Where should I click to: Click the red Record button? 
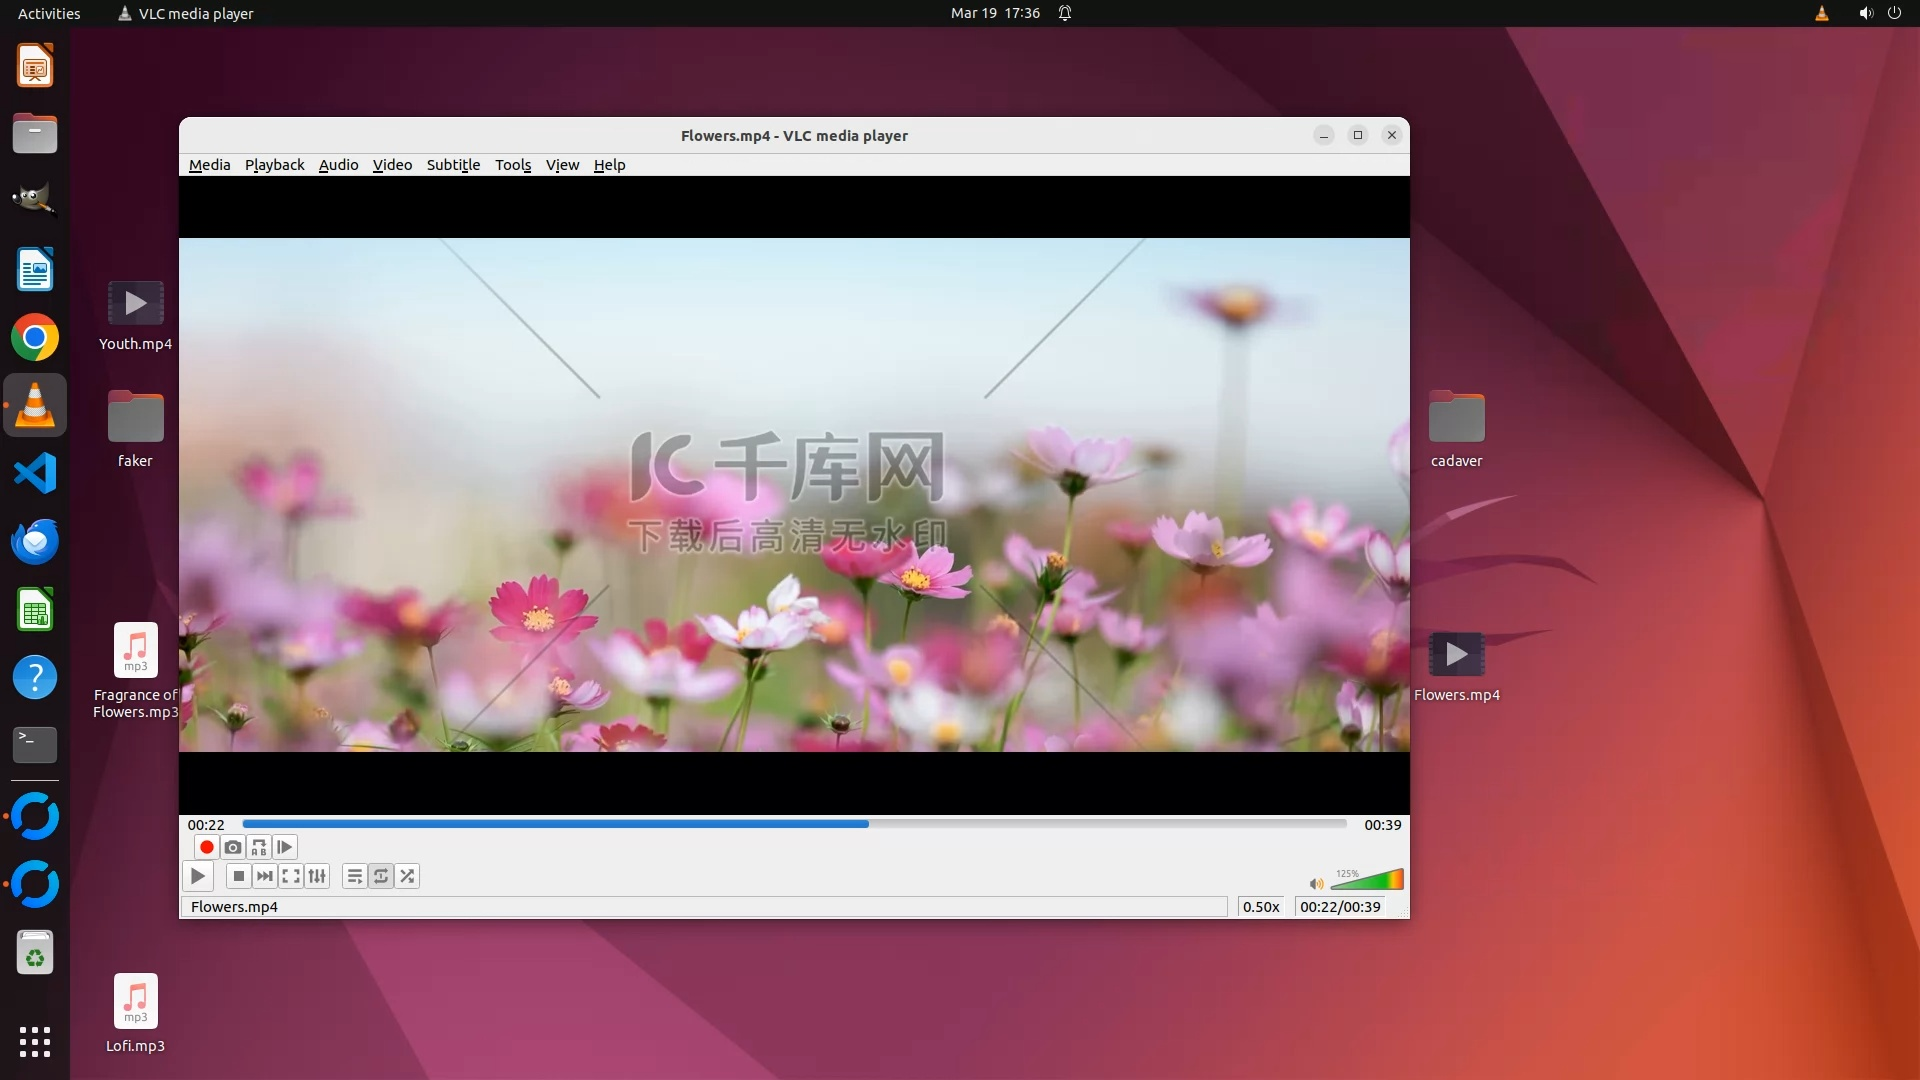tap(207, 847)
